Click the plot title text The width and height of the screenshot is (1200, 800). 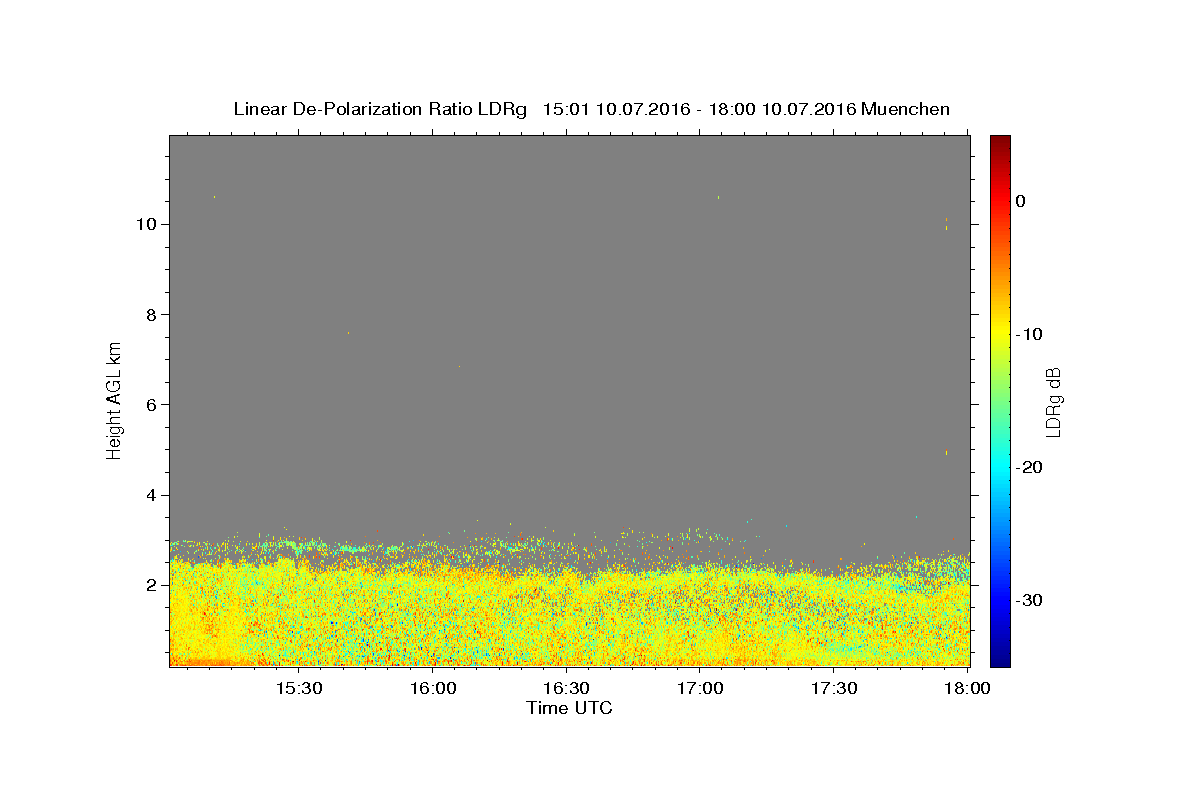(591, 109)
